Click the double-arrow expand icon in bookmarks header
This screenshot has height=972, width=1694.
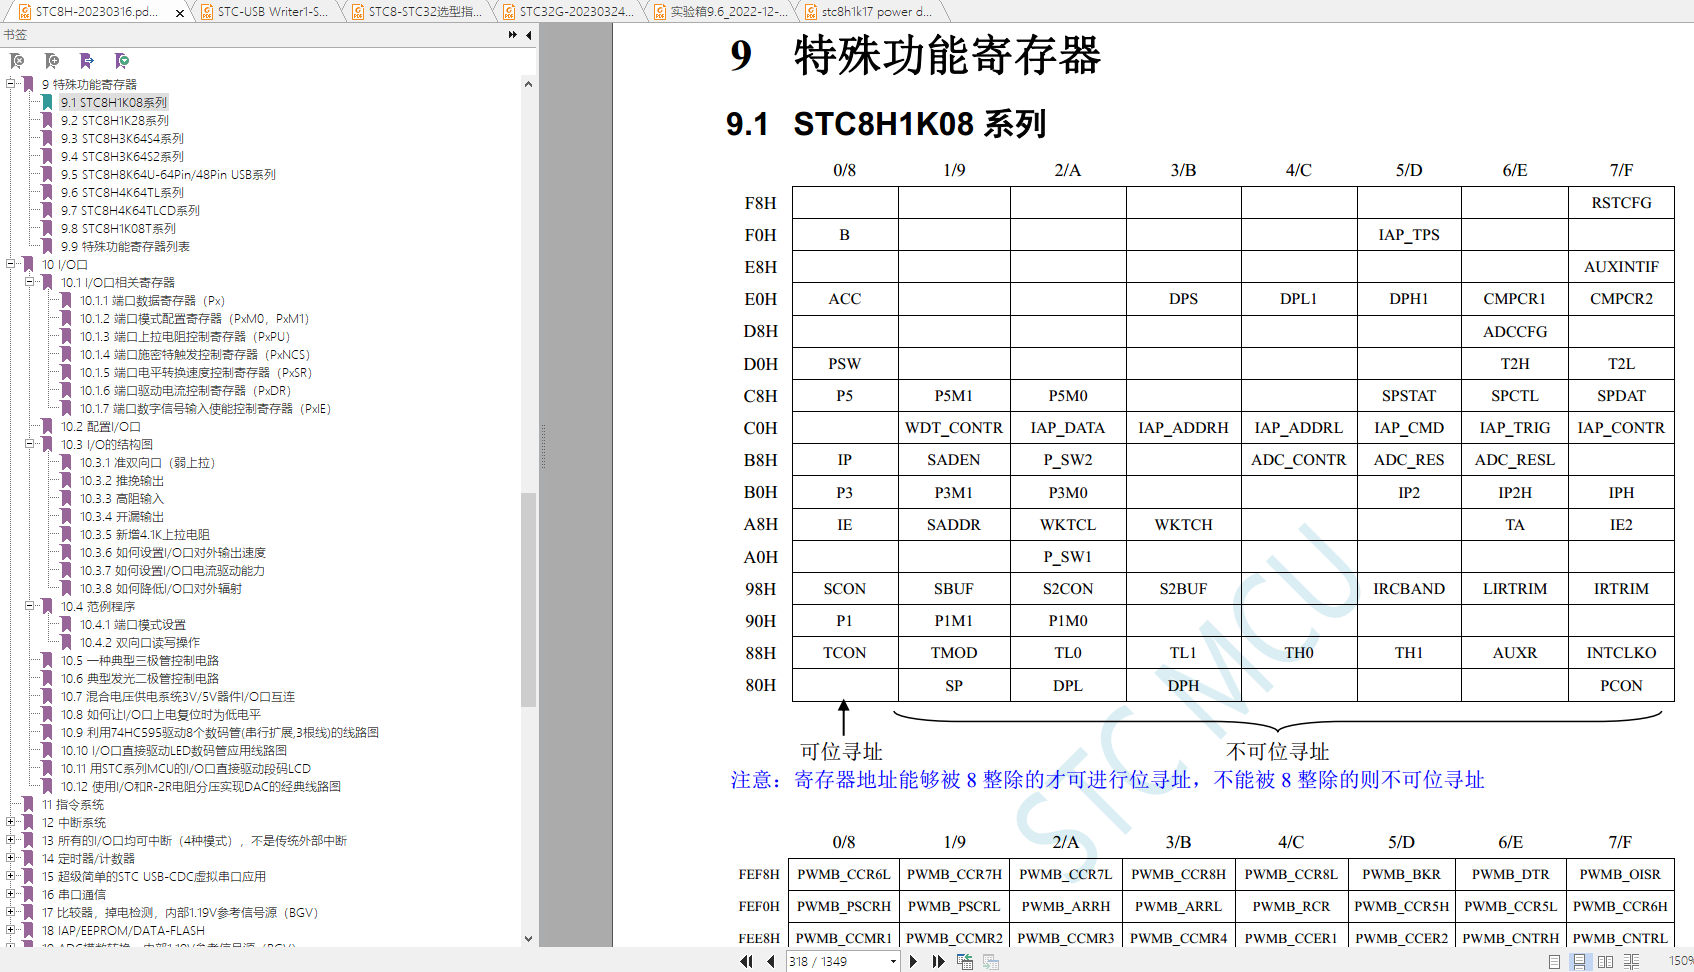point(513,35)
